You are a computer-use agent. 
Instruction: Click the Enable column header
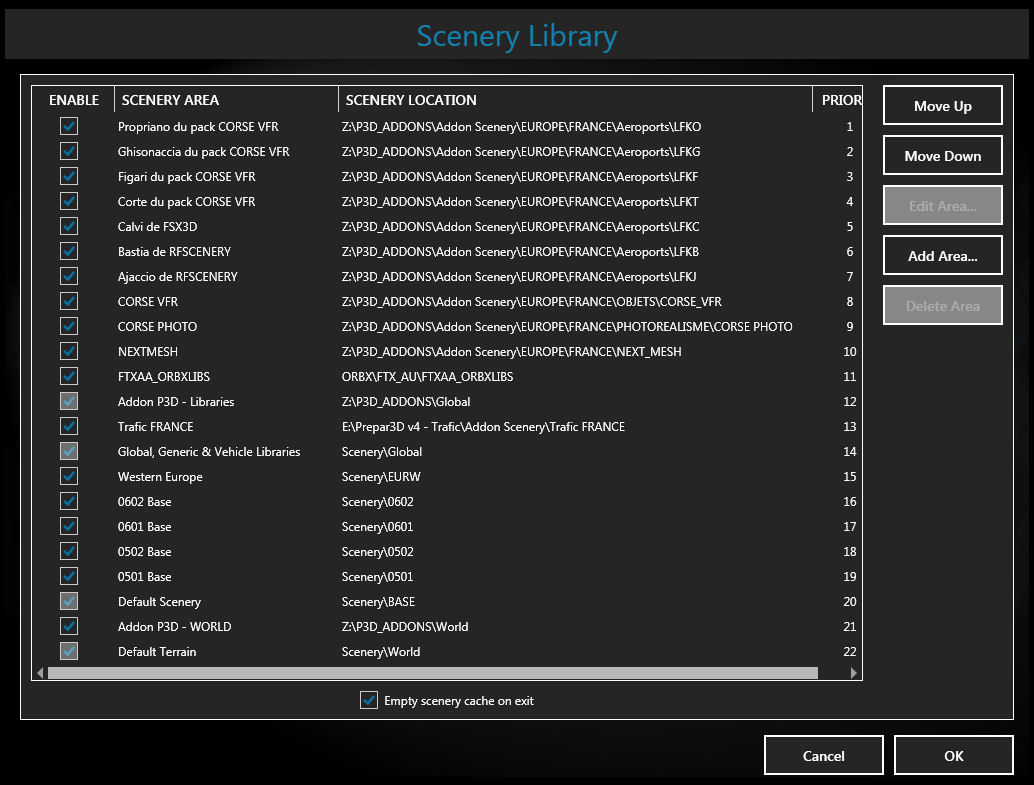(x=74, y=100)
